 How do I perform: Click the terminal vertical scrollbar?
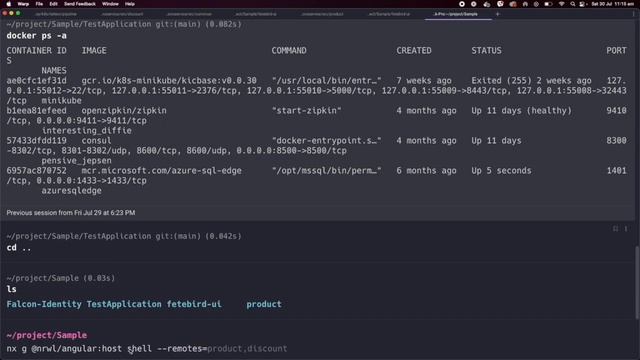637,283
